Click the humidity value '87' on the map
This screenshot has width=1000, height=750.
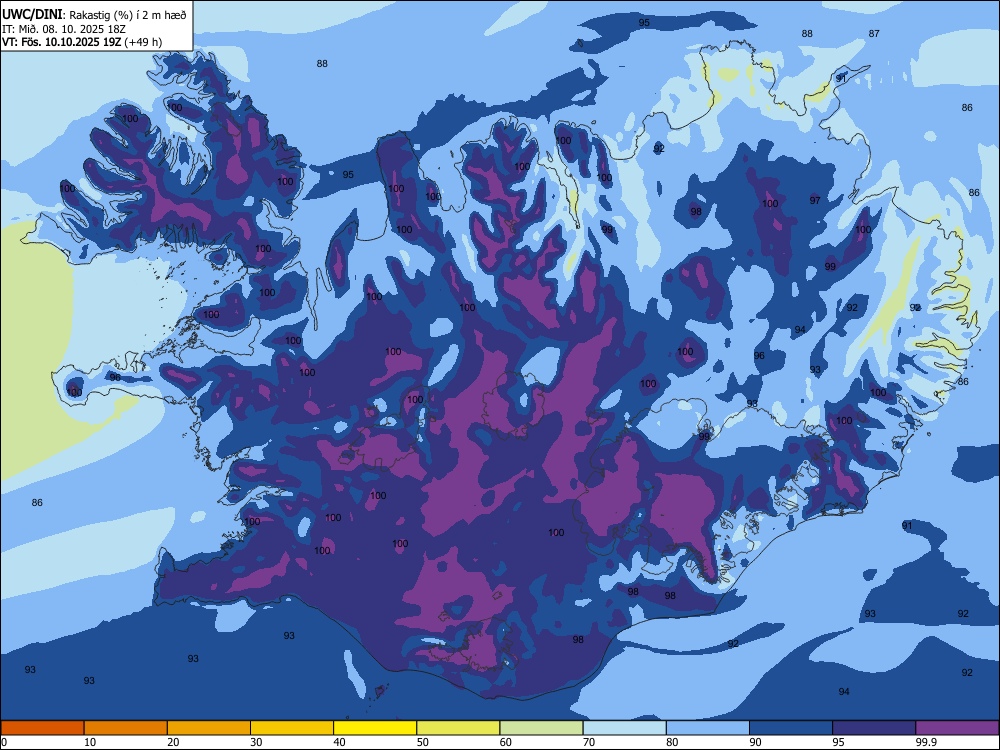point(874,34)
